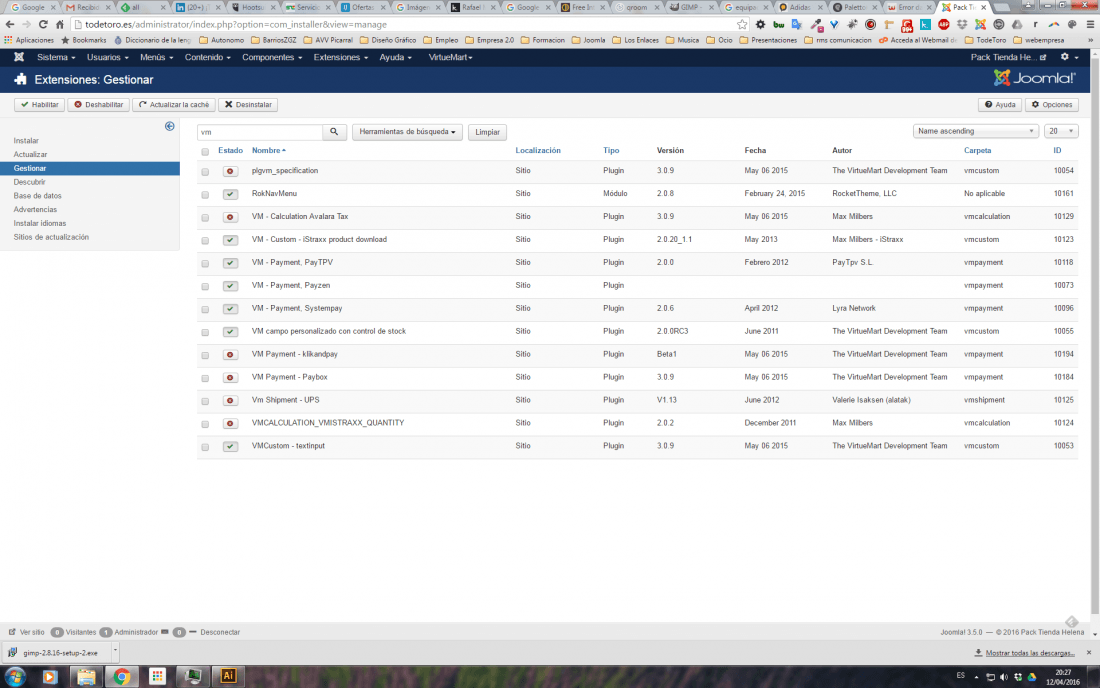Check the select-all checkbox in table header

tap(205, 151)
